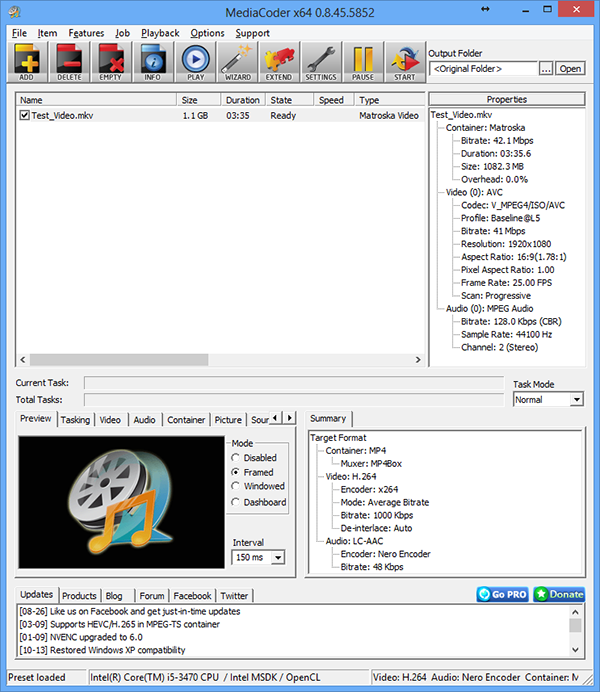Viewport: 600px width, 692px height.
Task: Switch to the Audio tab
Action: (x=144, y=420)
